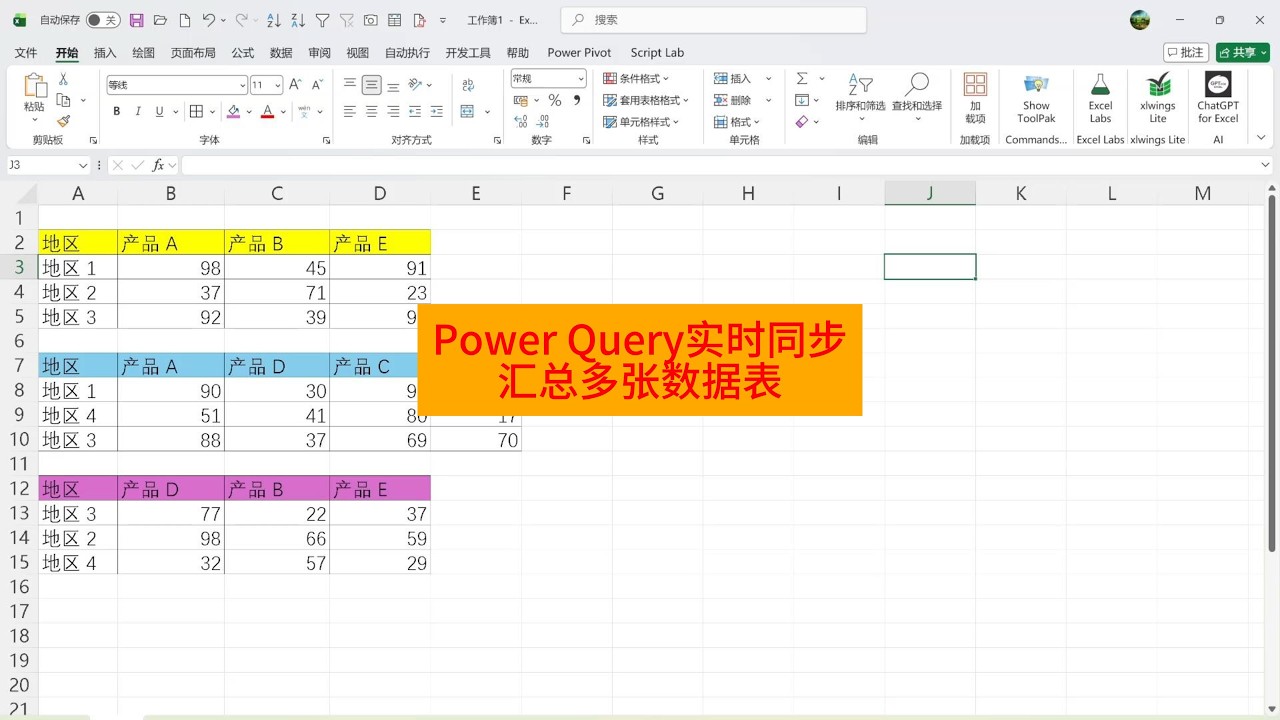Open the font name combo box 等线

pos(176,85)
